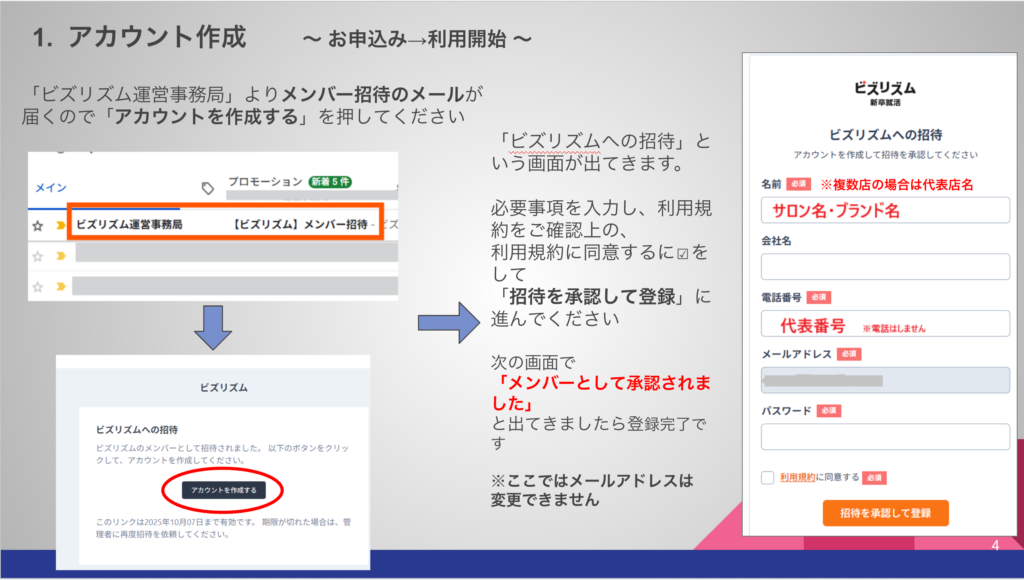Screen dimensions: 1024x580
Task: Click the ビズリズム logo atop the form
Action: point(884,90)
